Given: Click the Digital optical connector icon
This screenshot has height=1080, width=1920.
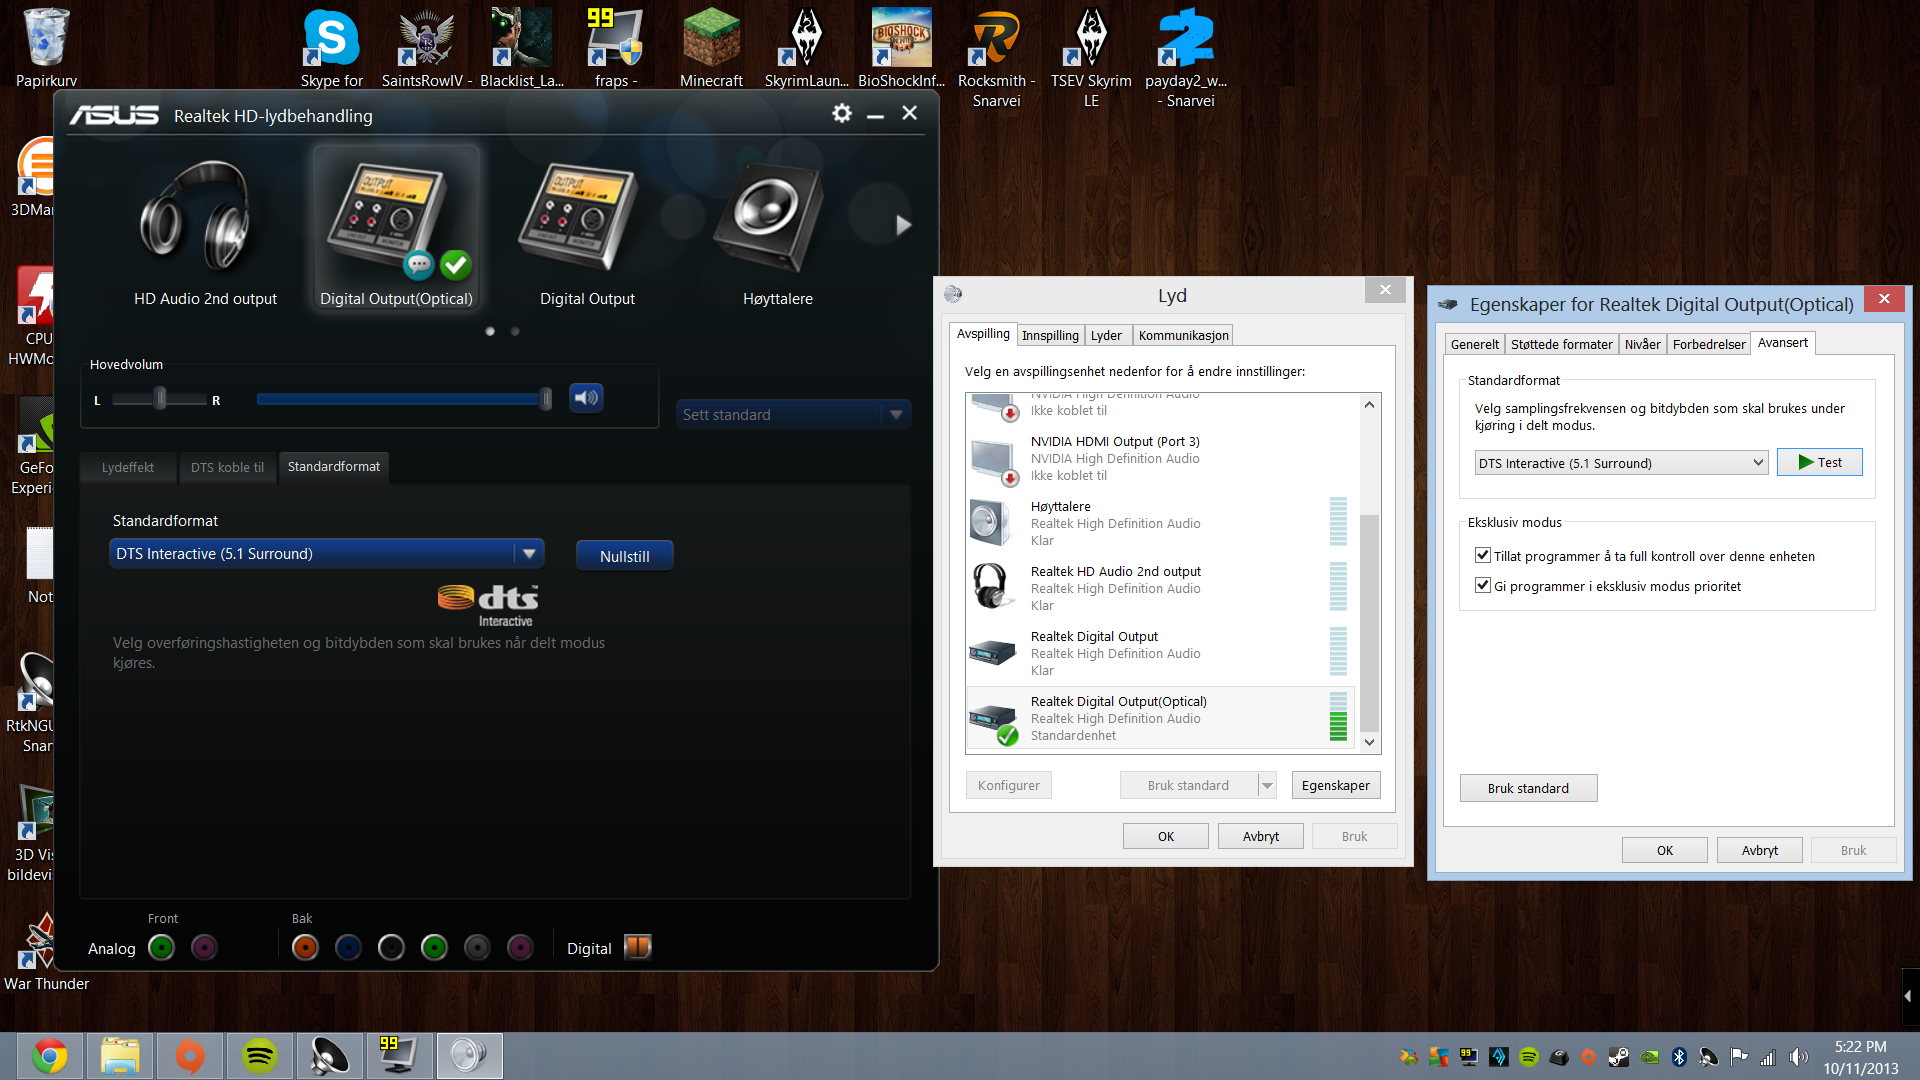Looking at the screenshot, I should click(x=637, y=946).
